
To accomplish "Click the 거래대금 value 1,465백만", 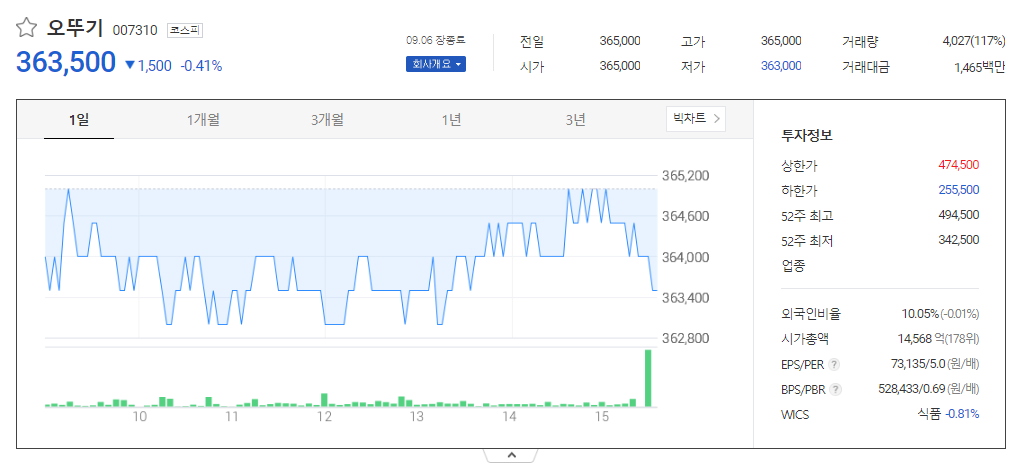I will (980, 66).
